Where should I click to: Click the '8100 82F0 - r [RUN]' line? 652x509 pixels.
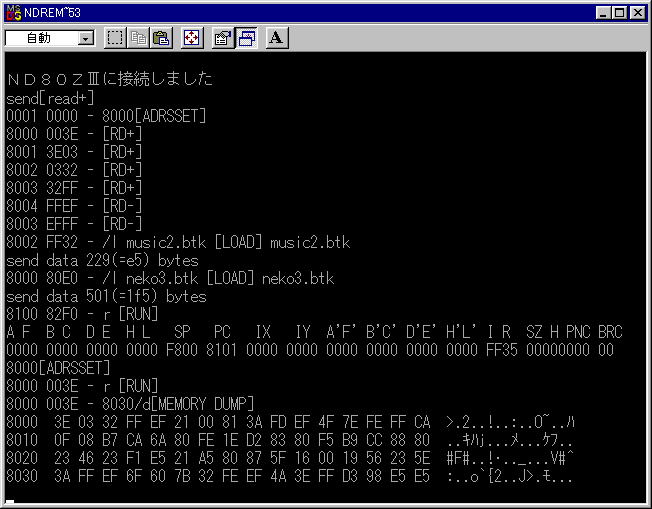(x=82, y=314)
